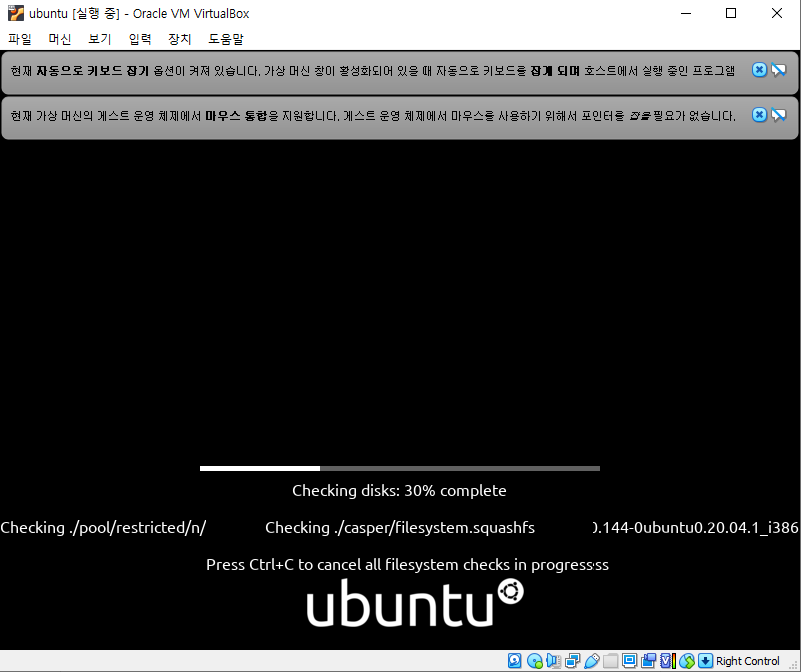Viewport: 801px width, 672px height.
Task: Open the display indicator icon
Action: click(629, 661)
